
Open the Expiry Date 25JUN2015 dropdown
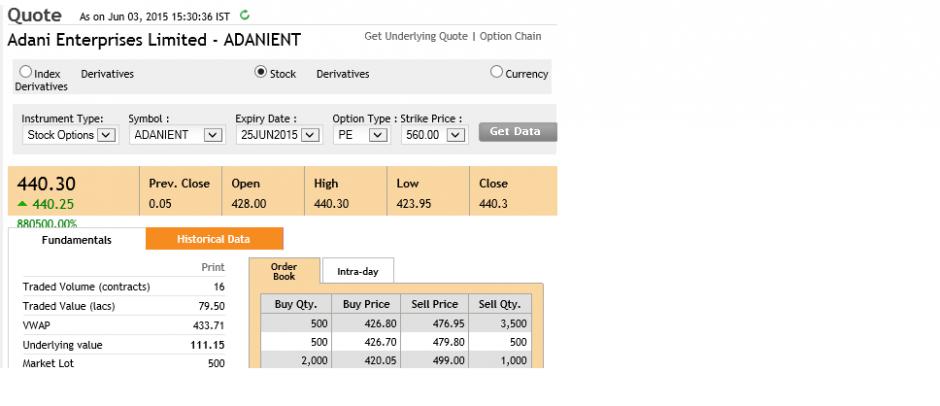point(278,135)
